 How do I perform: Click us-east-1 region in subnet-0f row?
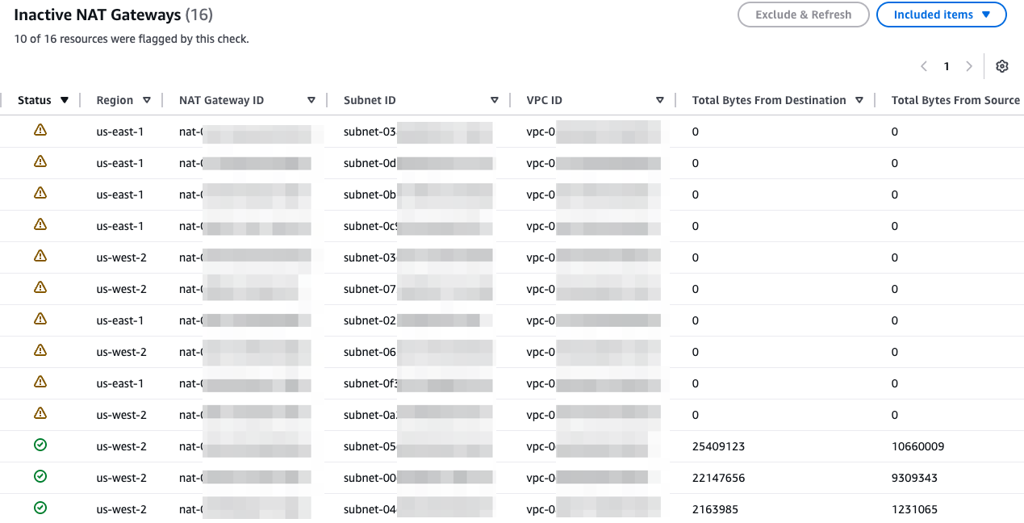[x=120, y=383]
